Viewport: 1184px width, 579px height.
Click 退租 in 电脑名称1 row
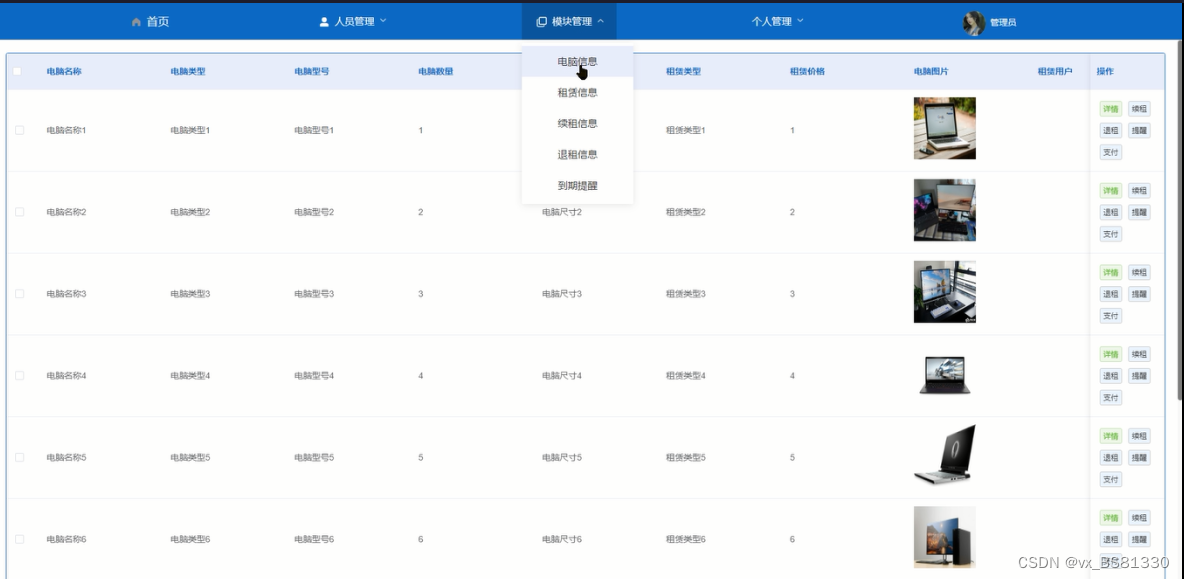1111,131
